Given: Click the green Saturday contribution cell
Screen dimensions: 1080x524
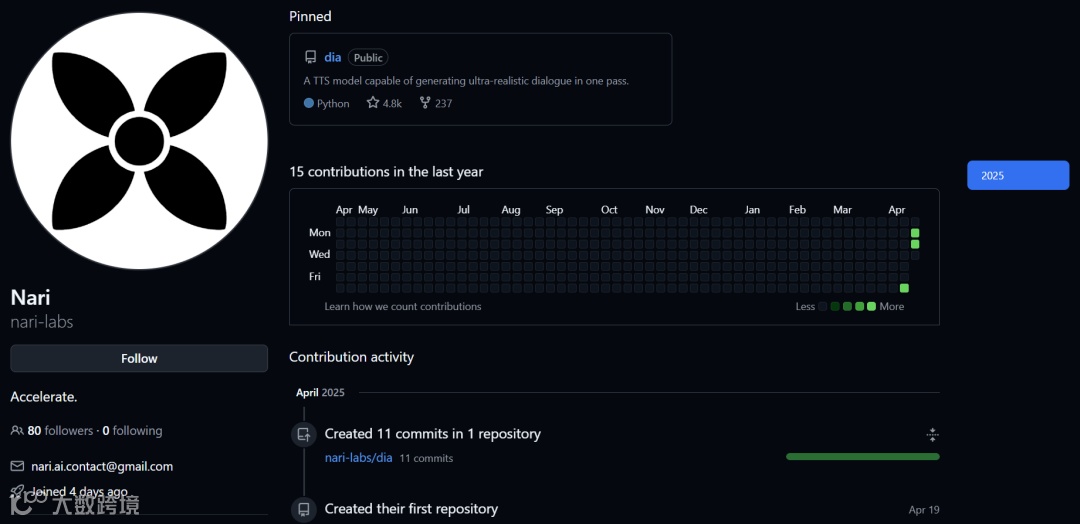Looking at the screenshot, I should (x=904, y=288).
